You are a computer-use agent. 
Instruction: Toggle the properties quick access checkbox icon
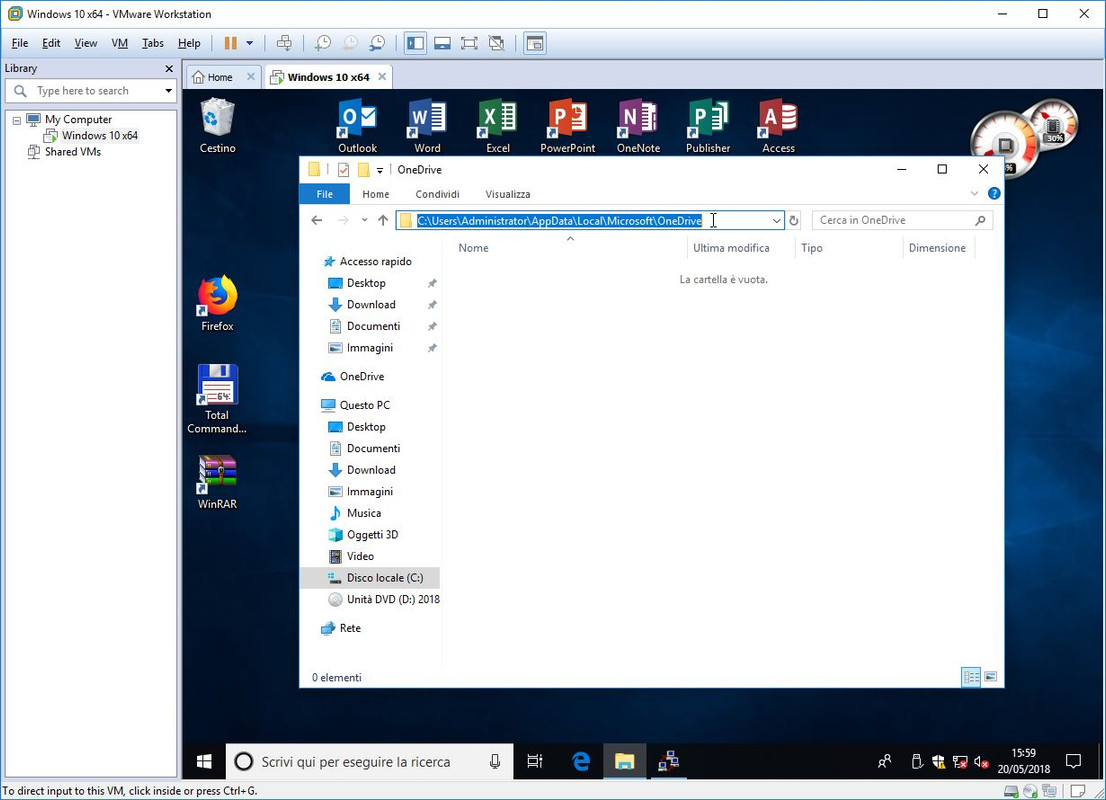click(344, 169)
